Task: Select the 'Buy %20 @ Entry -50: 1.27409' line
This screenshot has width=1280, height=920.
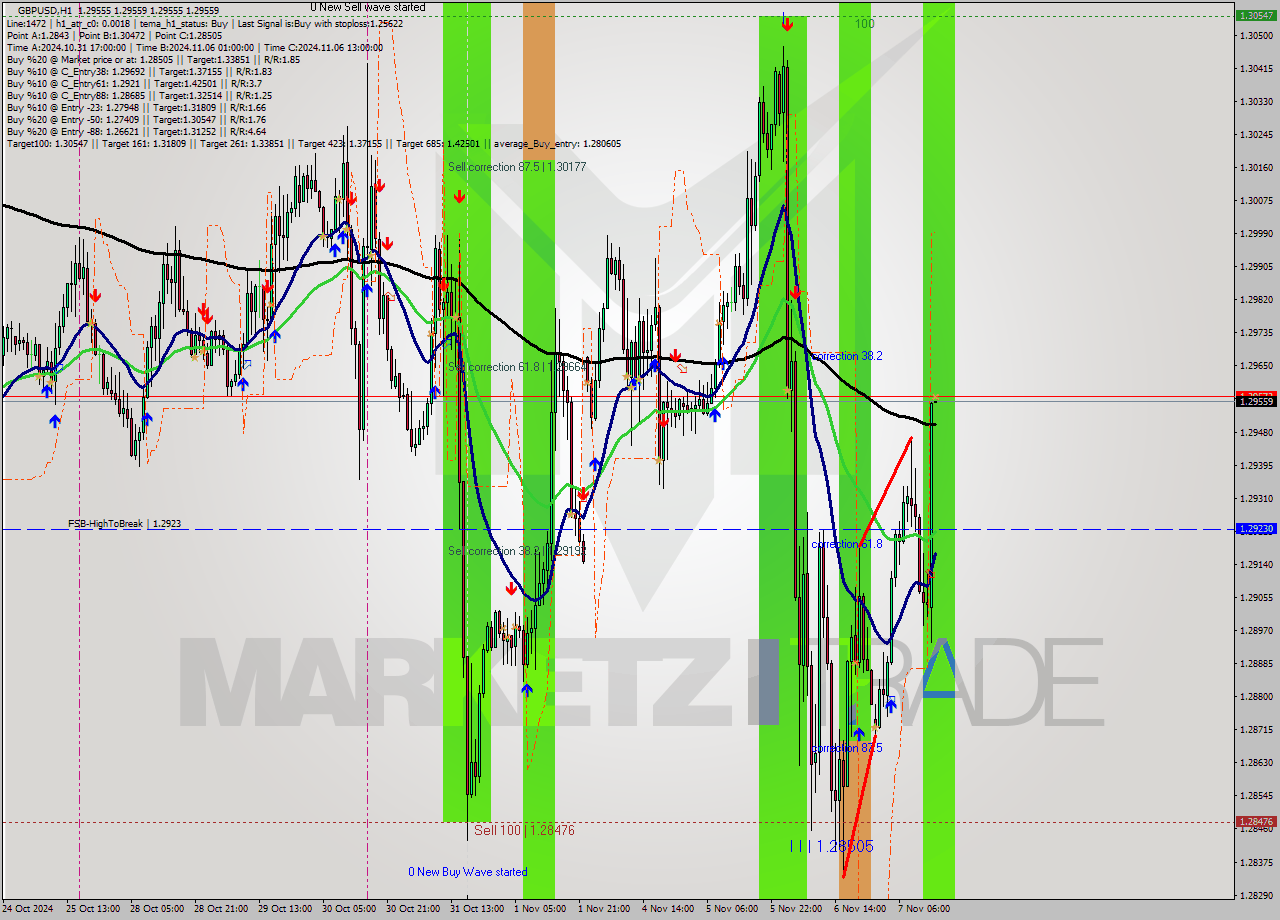Action: pos(136,119)
